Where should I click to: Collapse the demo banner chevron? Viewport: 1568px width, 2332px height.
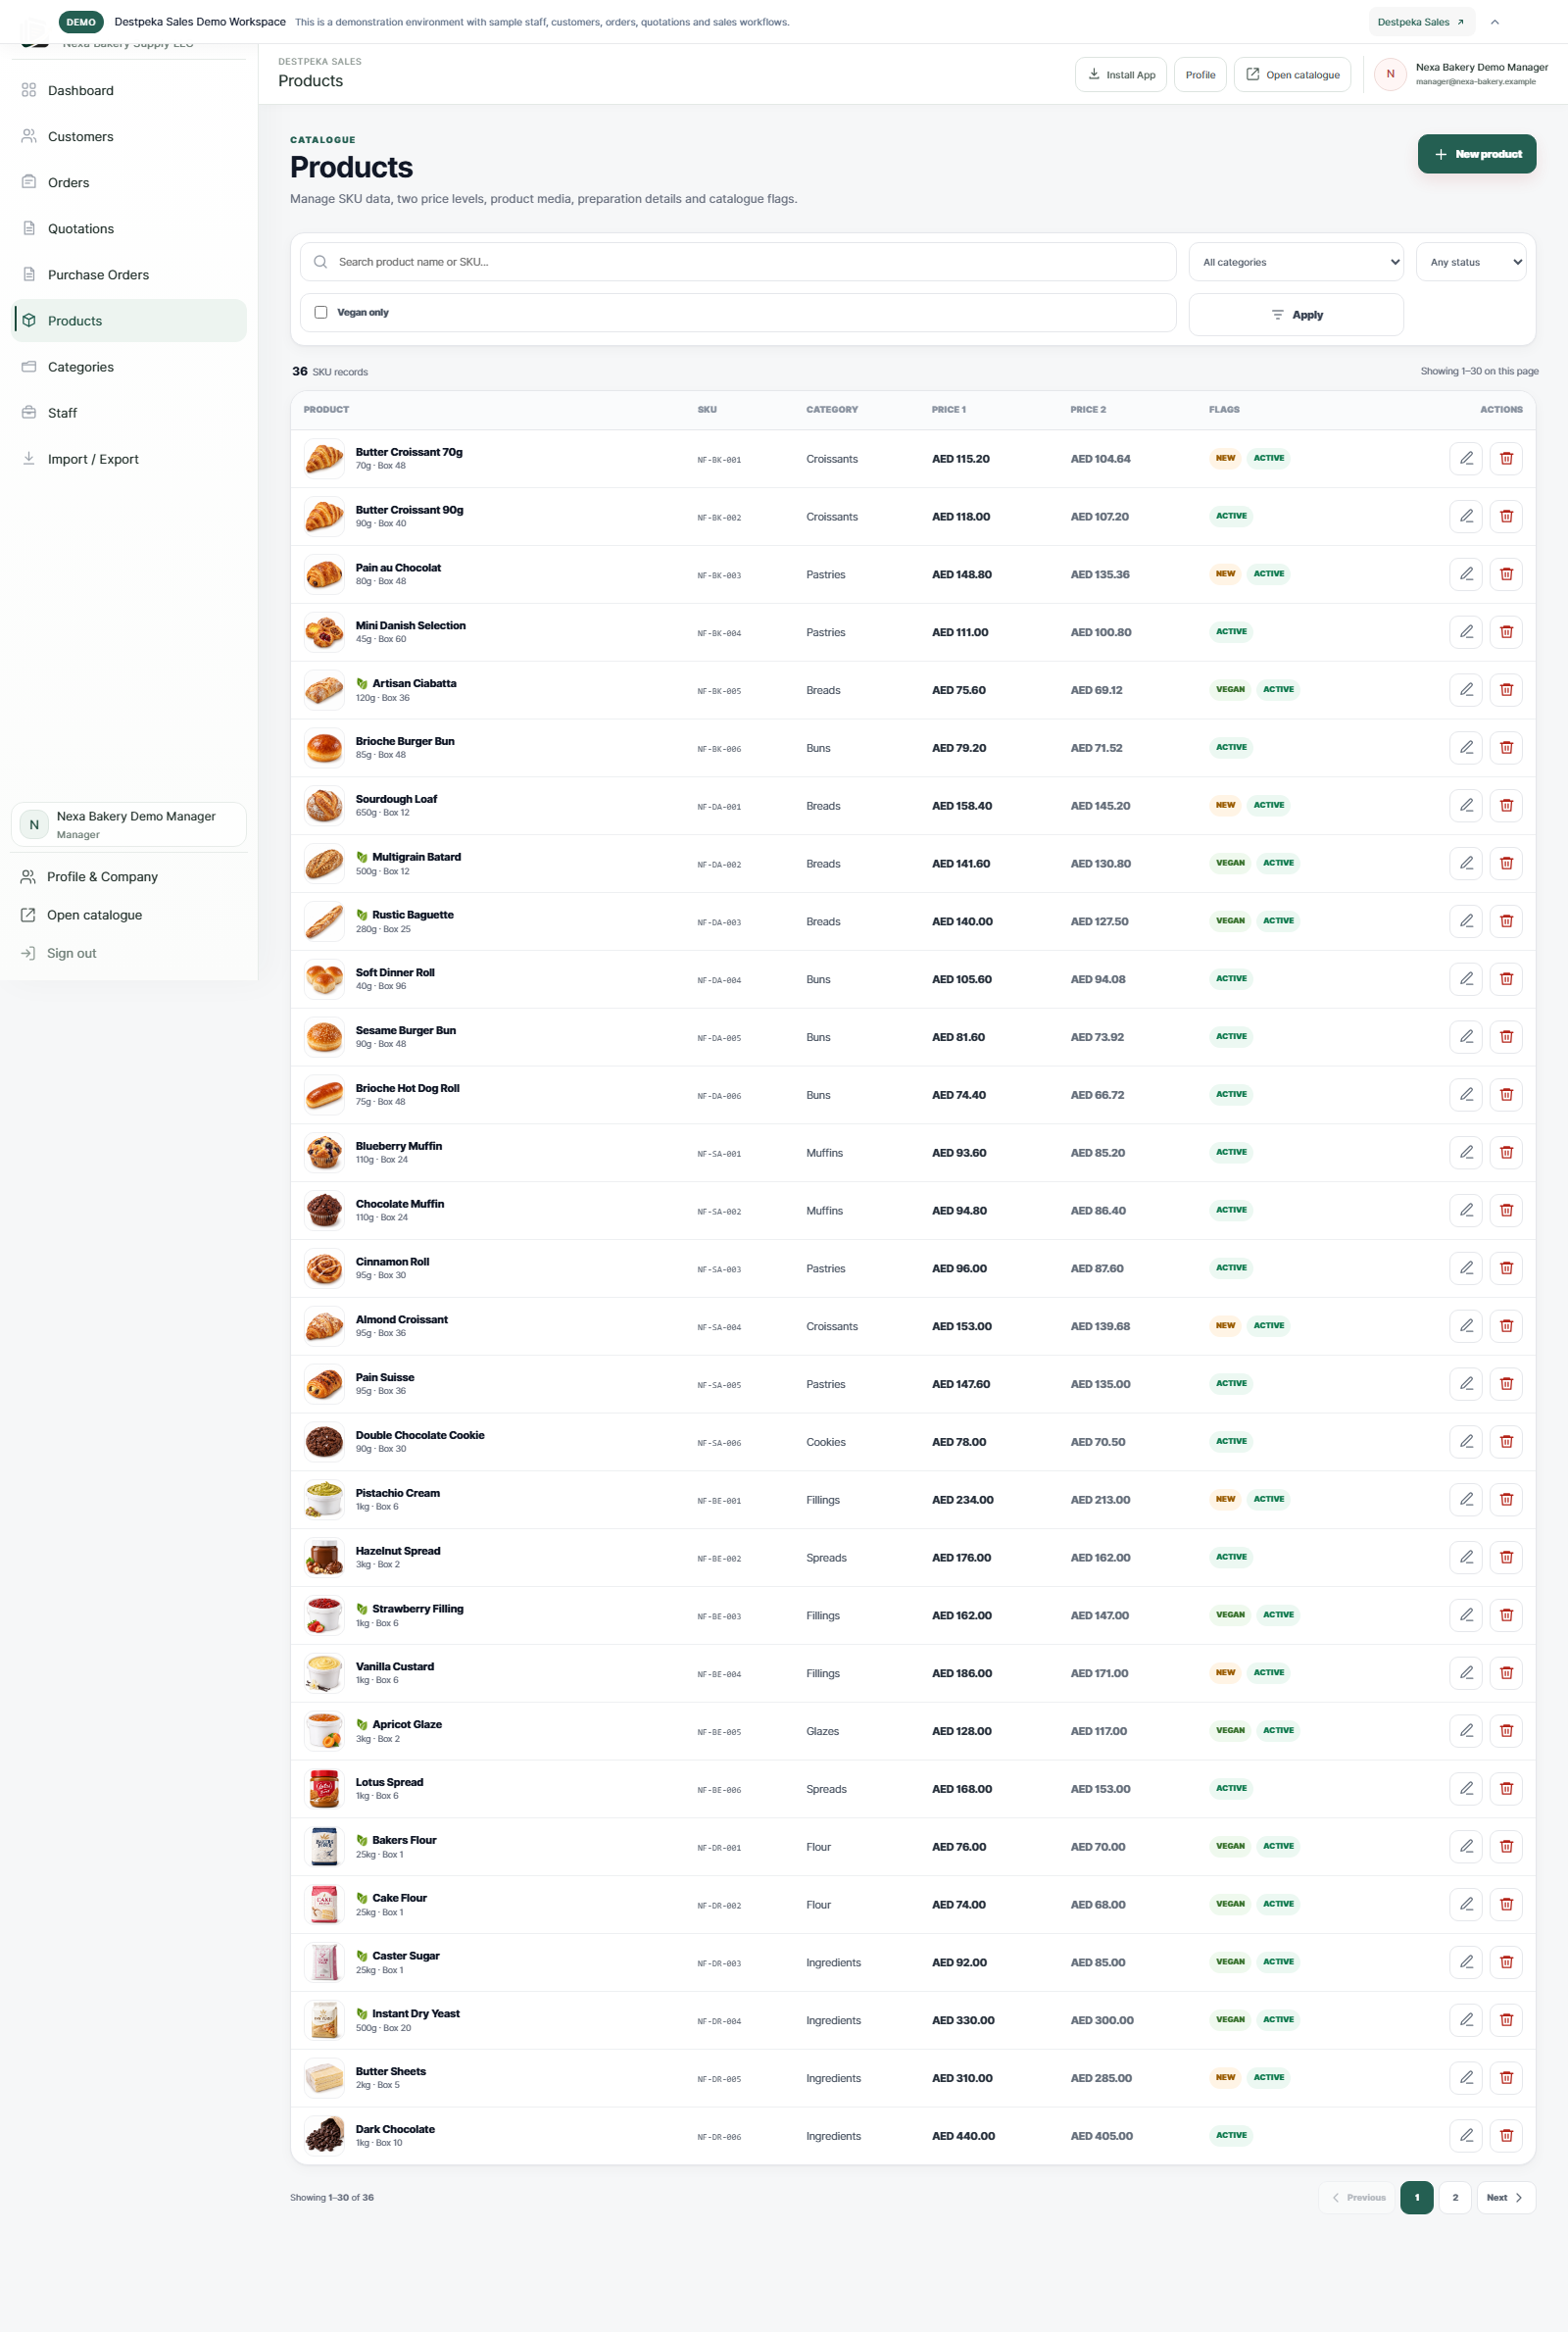1495,22
